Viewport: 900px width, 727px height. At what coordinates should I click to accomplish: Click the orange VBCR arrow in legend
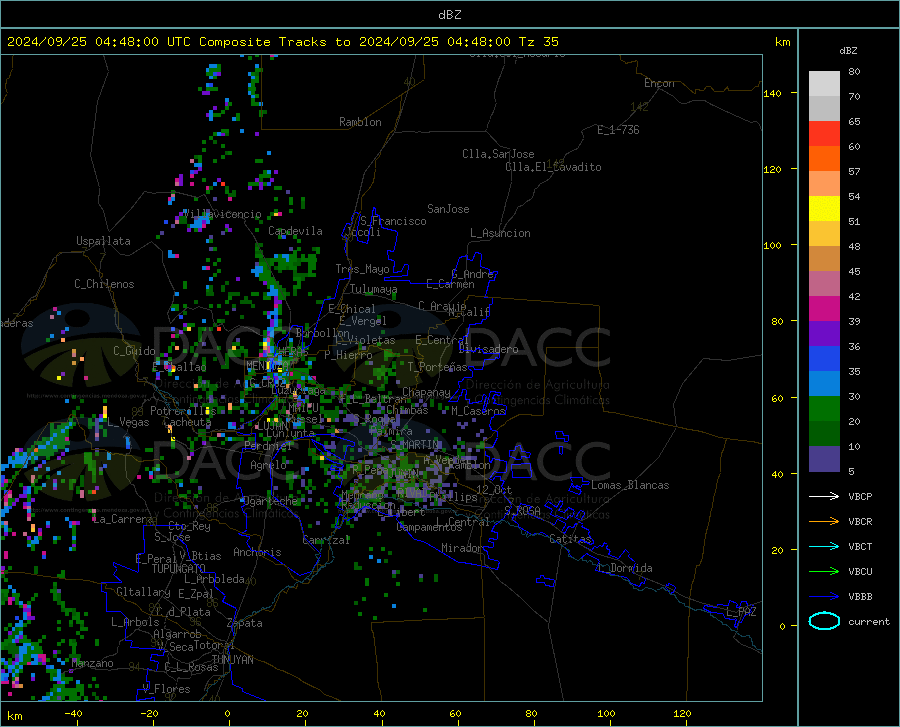point(824,522)
